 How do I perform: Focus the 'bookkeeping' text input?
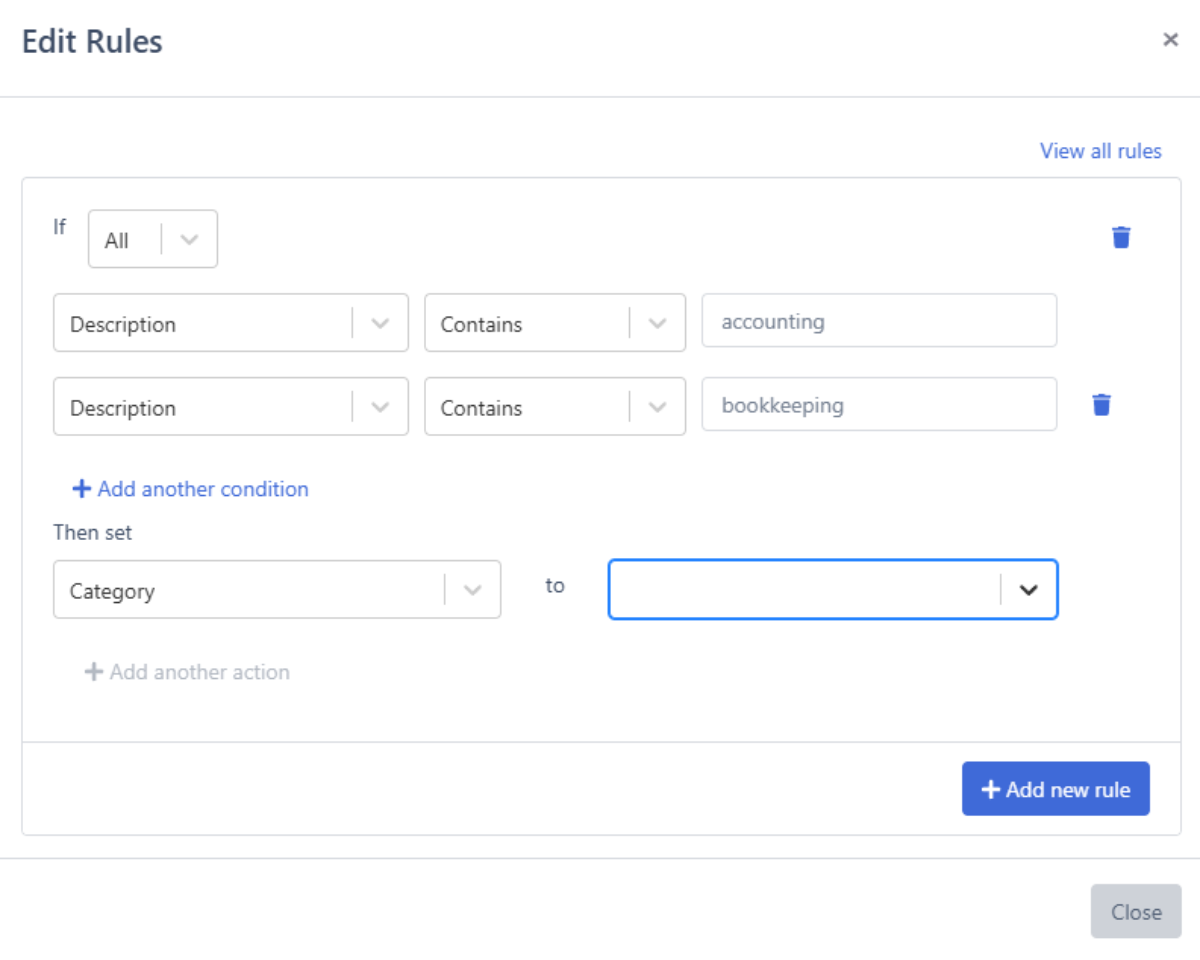[x=878, y=405]
